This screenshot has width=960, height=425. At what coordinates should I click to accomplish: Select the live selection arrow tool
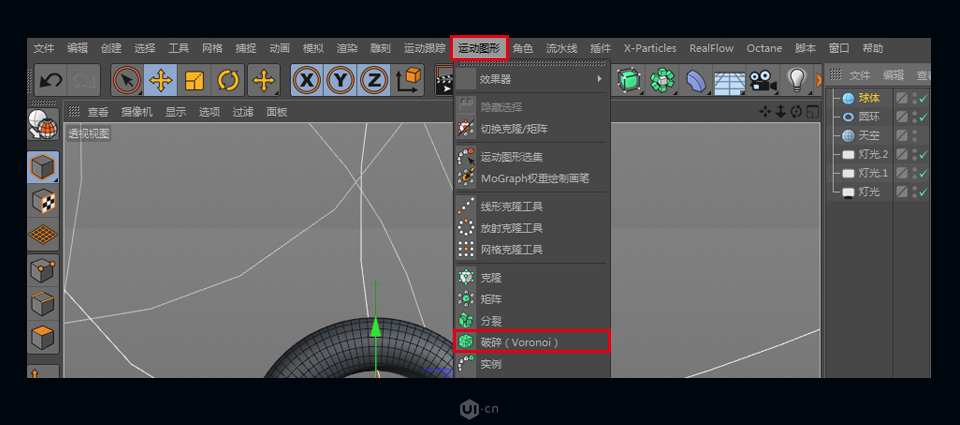[x=127, y=80]
